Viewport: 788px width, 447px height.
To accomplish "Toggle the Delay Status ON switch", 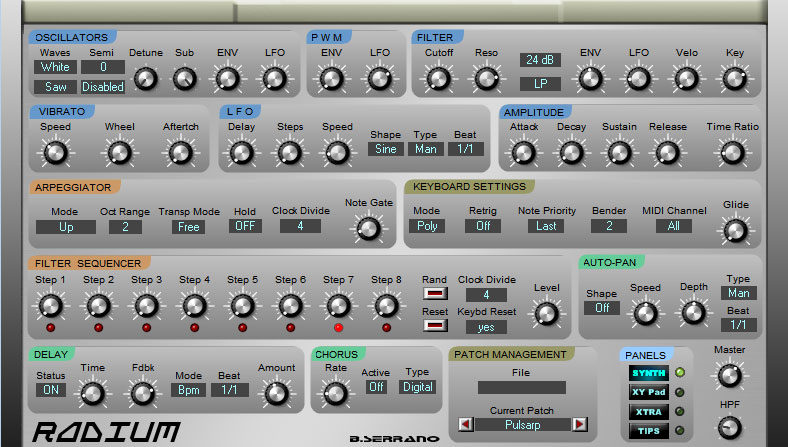I will tap(50, 390).
